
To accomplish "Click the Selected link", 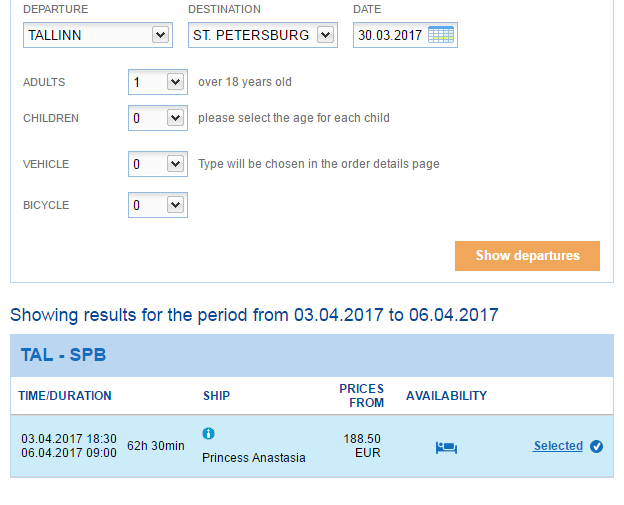I will 558,446.
